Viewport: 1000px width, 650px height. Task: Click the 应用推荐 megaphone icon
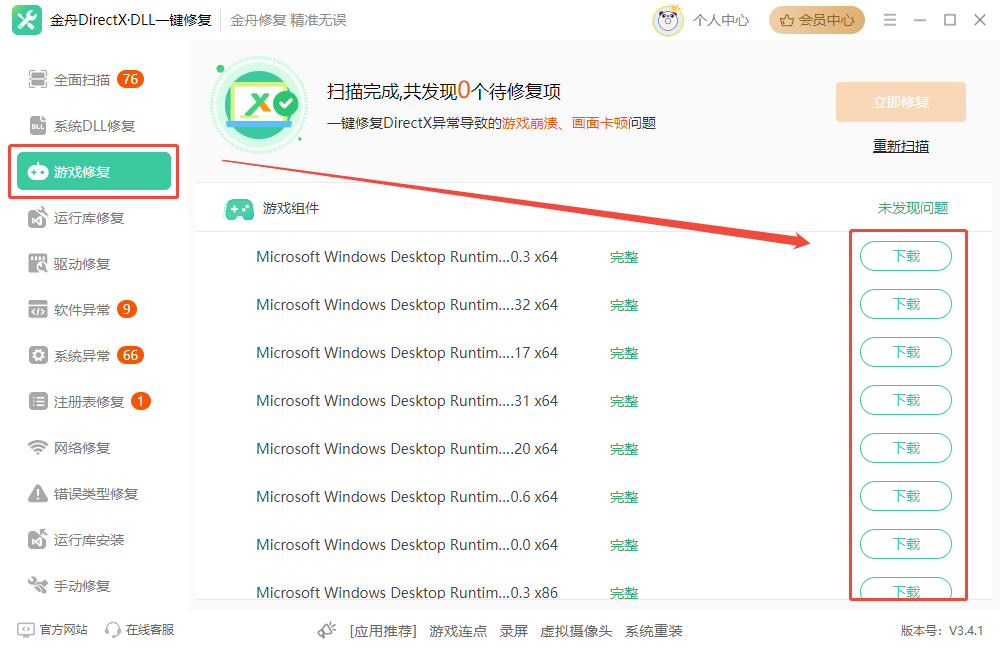click(x=327, y=631)
